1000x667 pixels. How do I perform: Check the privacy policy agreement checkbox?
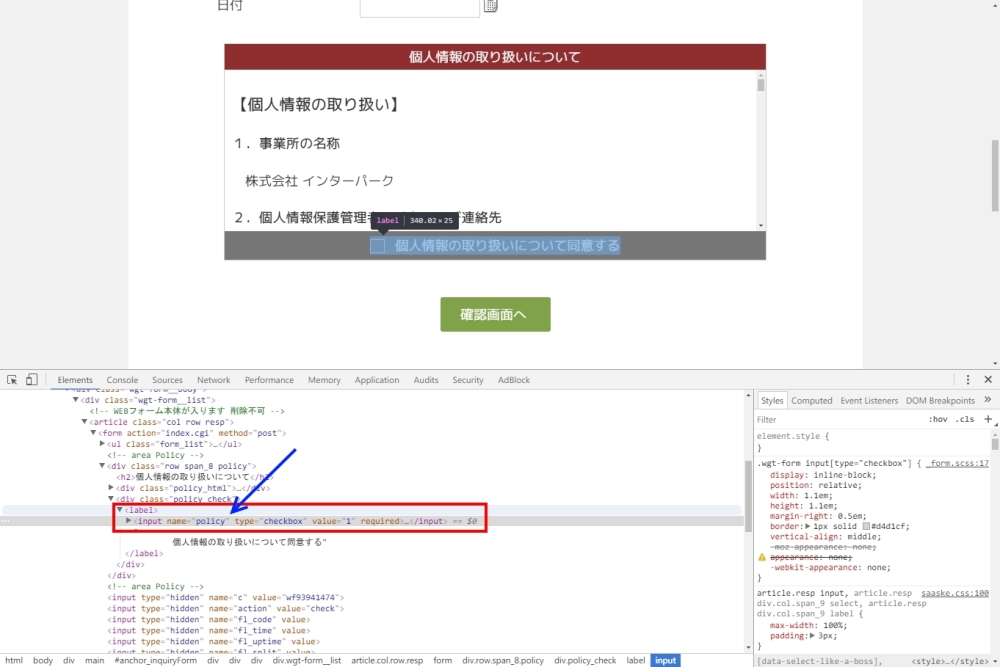[378, 246]
